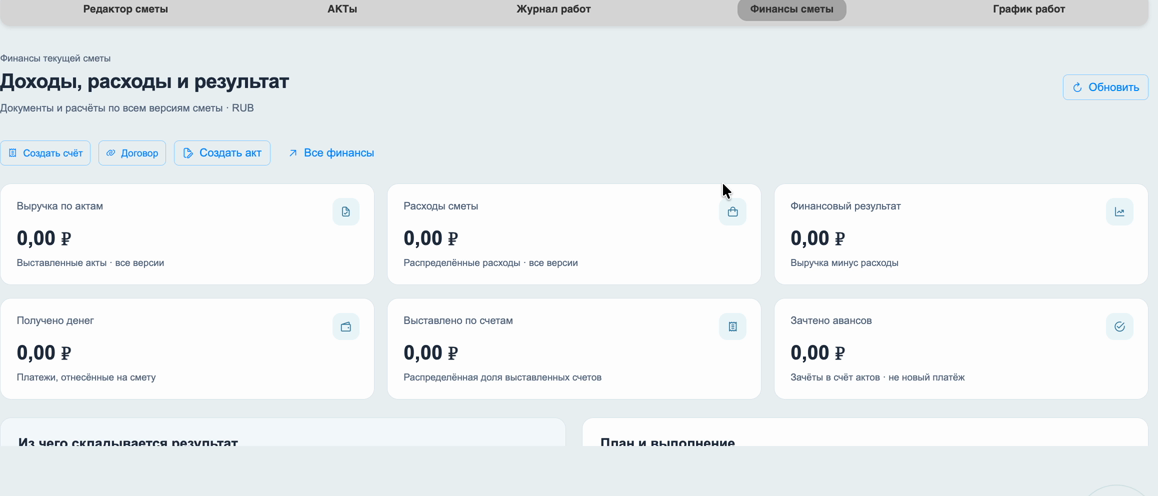Go to the График работ tab
Viewport: 1158px width, 496px height.
1029,10
